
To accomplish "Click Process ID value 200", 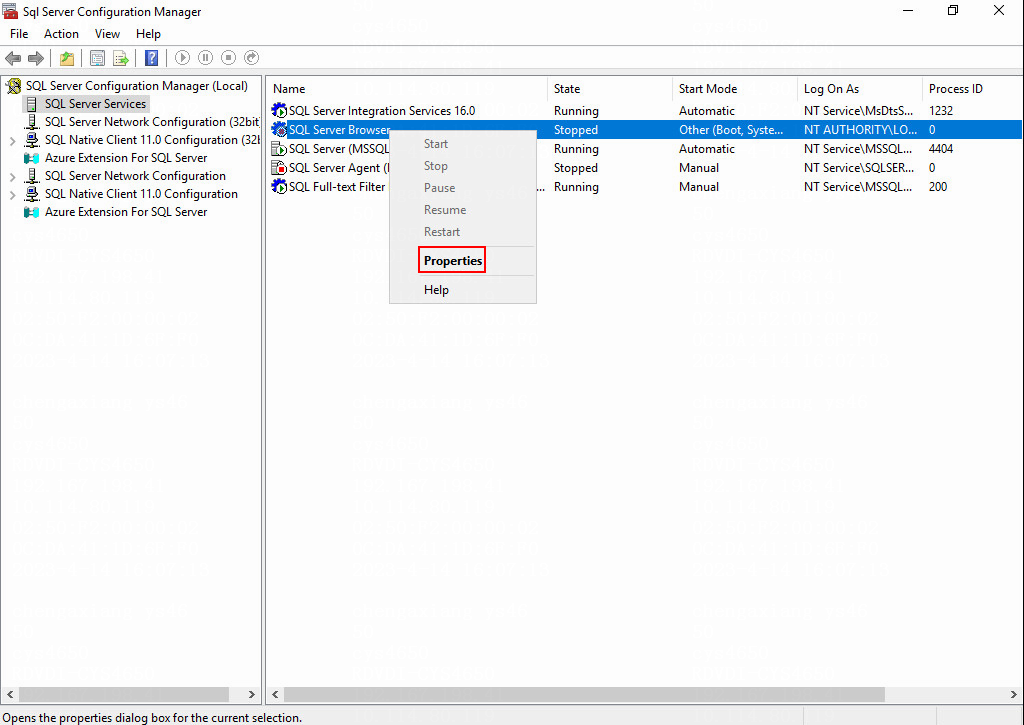I will 938,186.
